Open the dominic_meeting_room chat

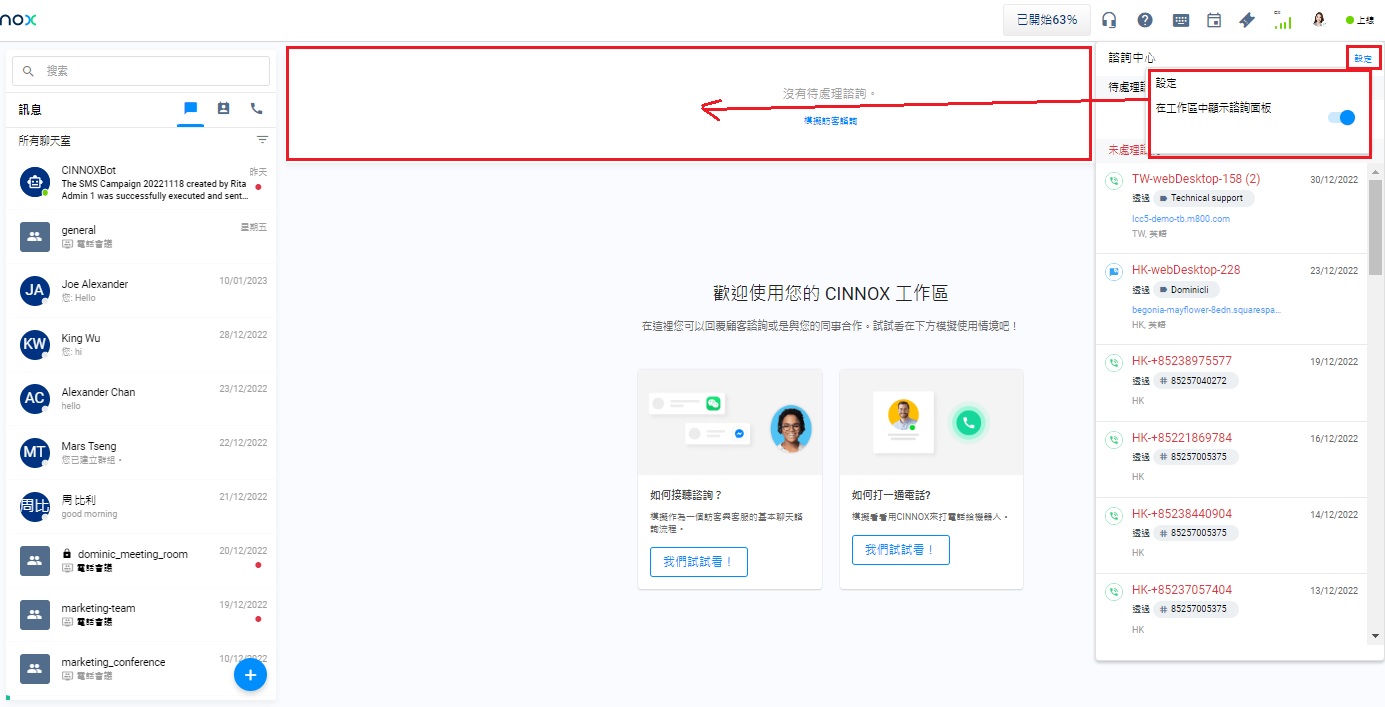click(x=141, y=560)
